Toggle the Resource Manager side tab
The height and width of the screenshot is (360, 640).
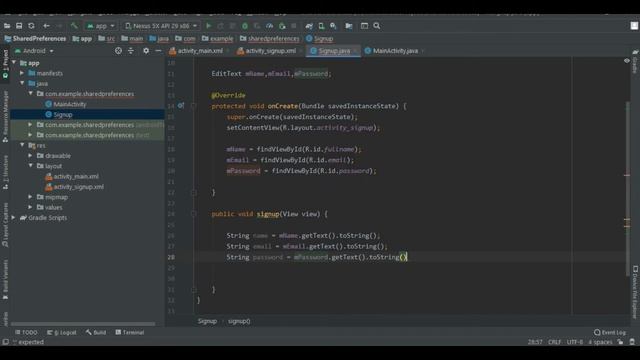coord(5,117)
